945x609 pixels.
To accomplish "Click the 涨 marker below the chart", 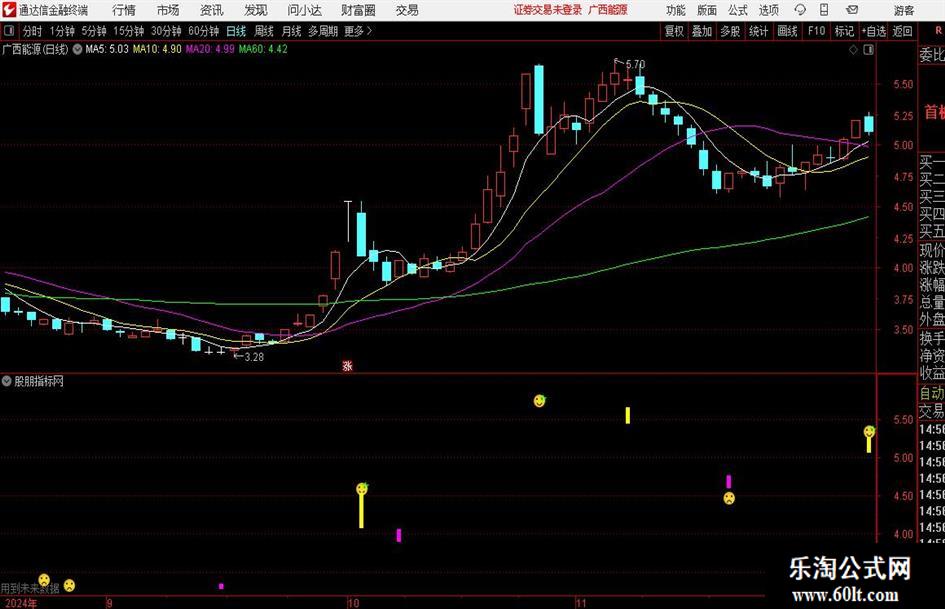I will 347,365.
